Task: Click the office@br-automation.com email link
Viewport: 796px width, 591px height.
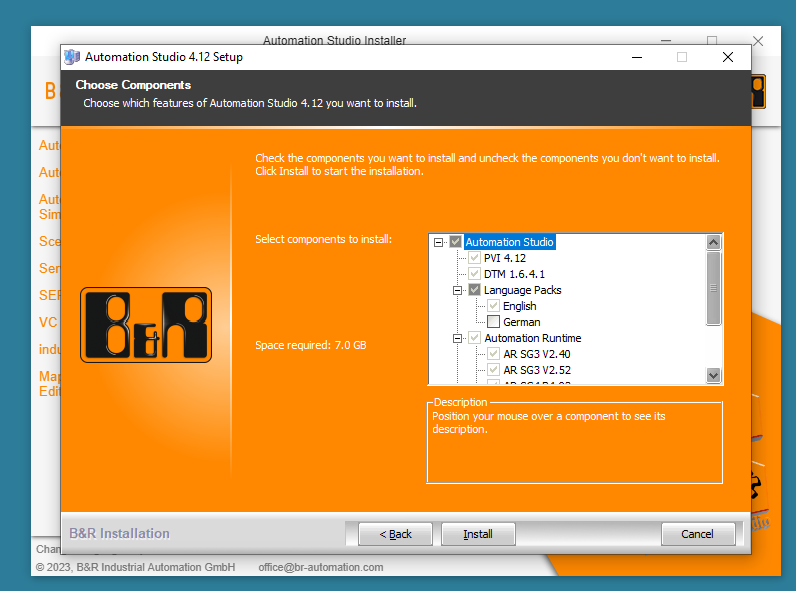Action: click(321, 567)
